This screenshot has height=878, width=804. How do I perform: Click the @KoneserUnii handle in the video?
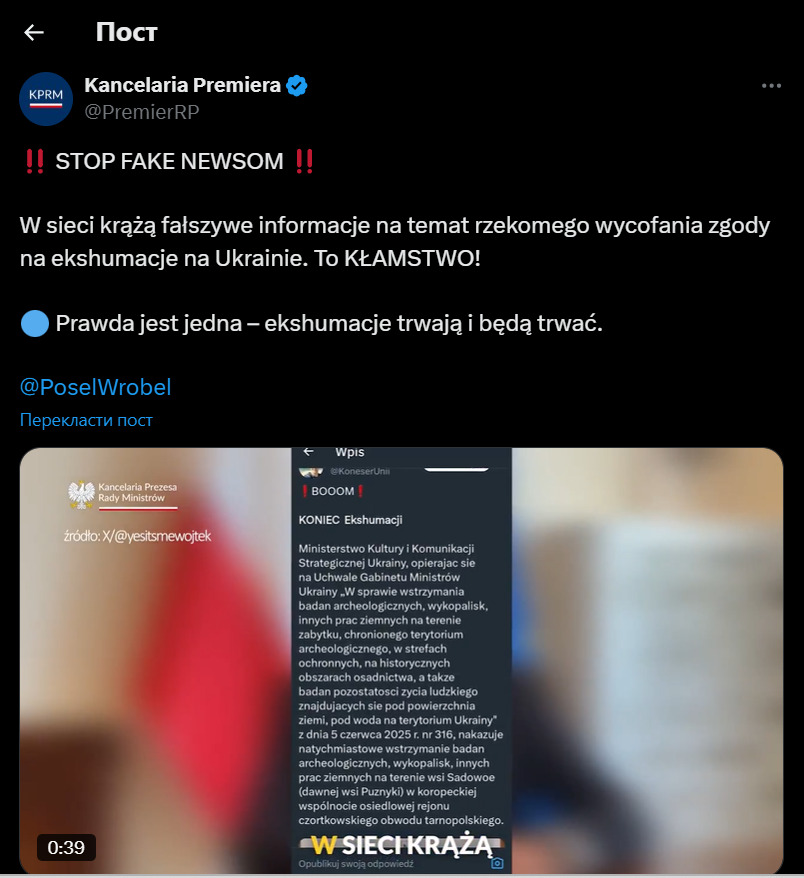tap(359, 471)
